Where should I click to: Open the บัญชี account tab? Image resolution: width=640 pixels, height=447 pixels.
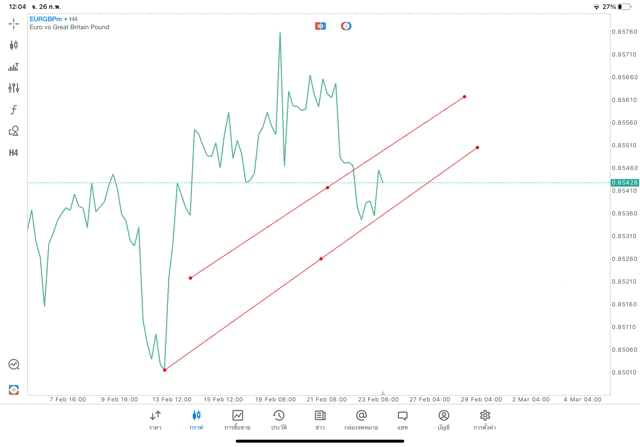pos(443,419)
